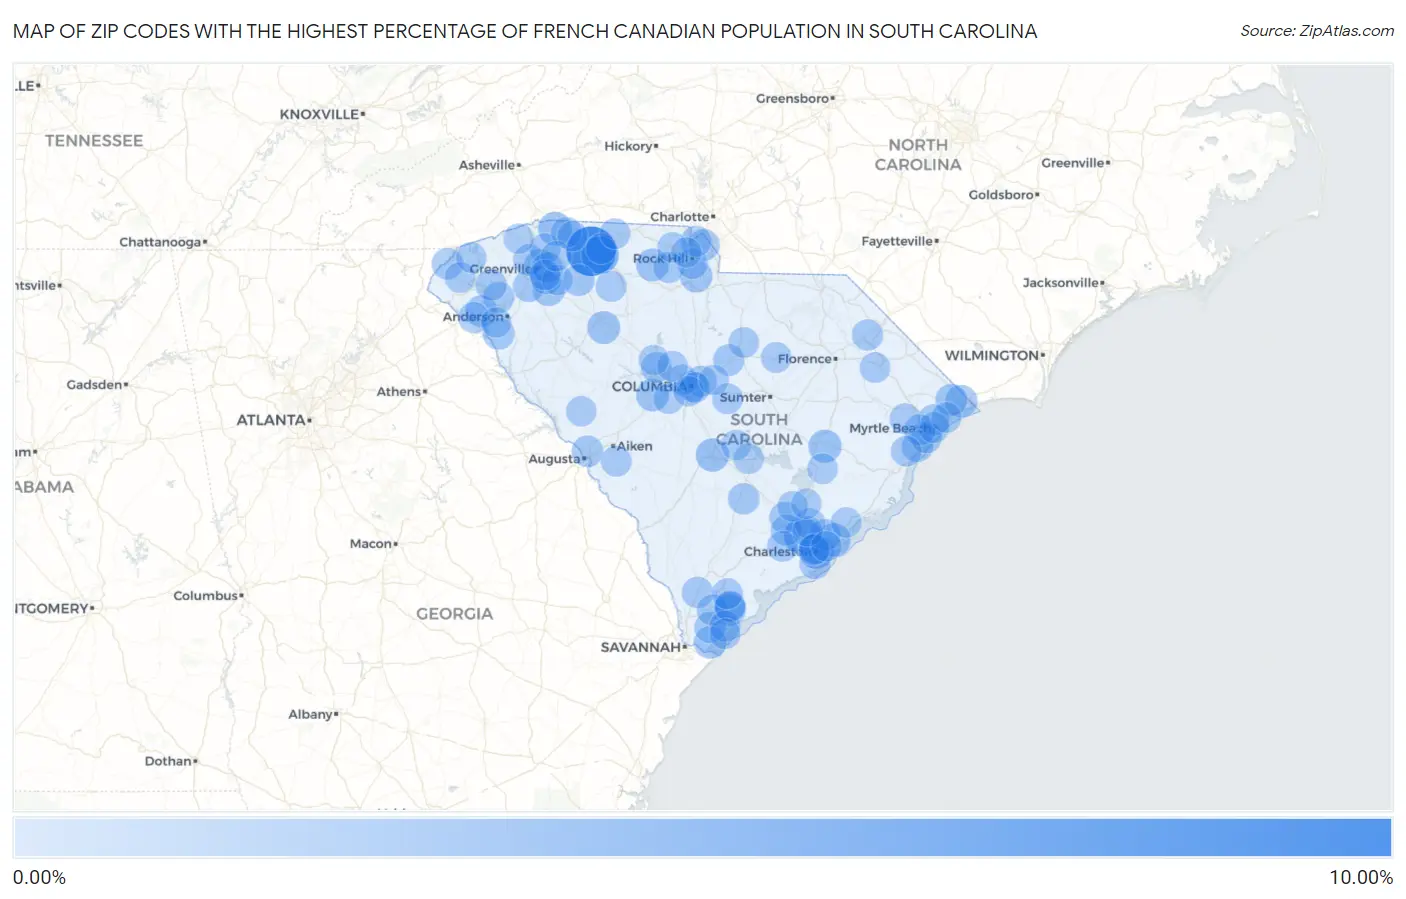This screenshot has width=1406, height=899.
Task: Click the Chattanooga city label
Action: (x=163, y=242)
